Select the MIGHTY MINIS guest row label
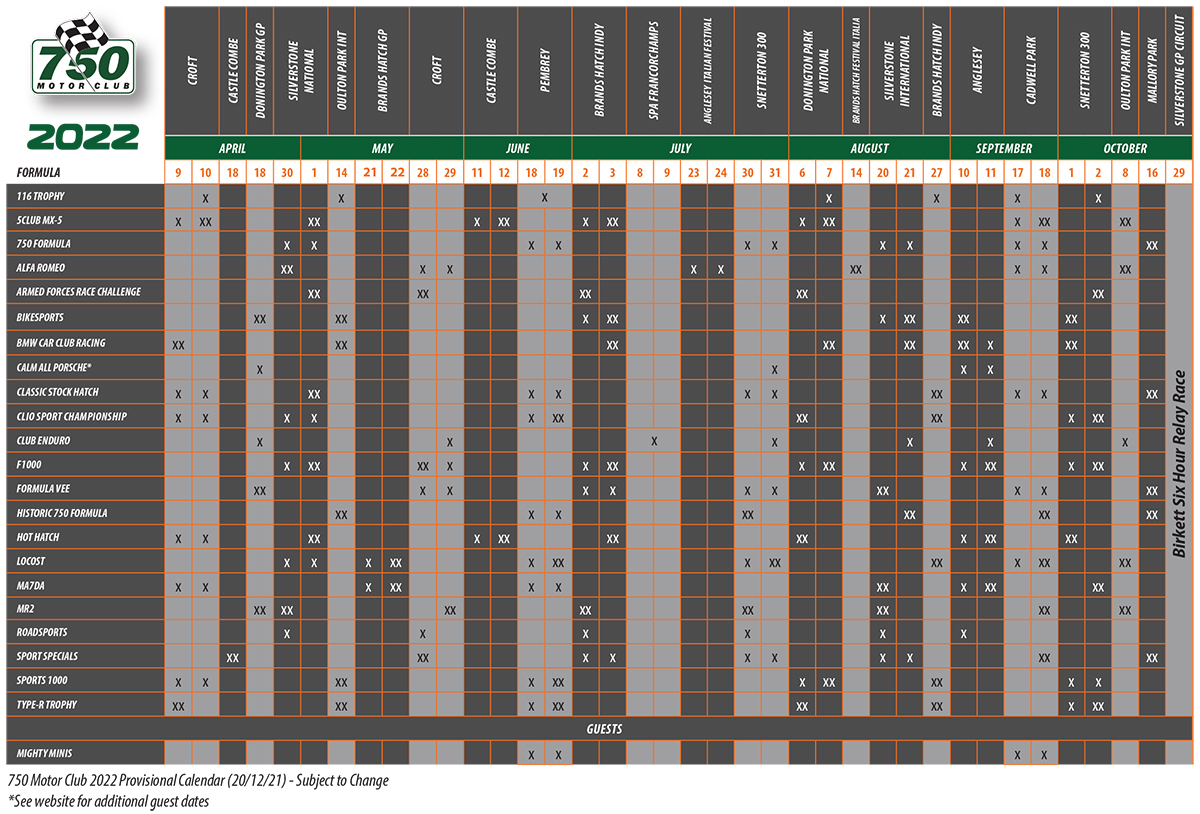Image resolution: width=1200 pixels, height=814 pixels. tap(45, 755)
